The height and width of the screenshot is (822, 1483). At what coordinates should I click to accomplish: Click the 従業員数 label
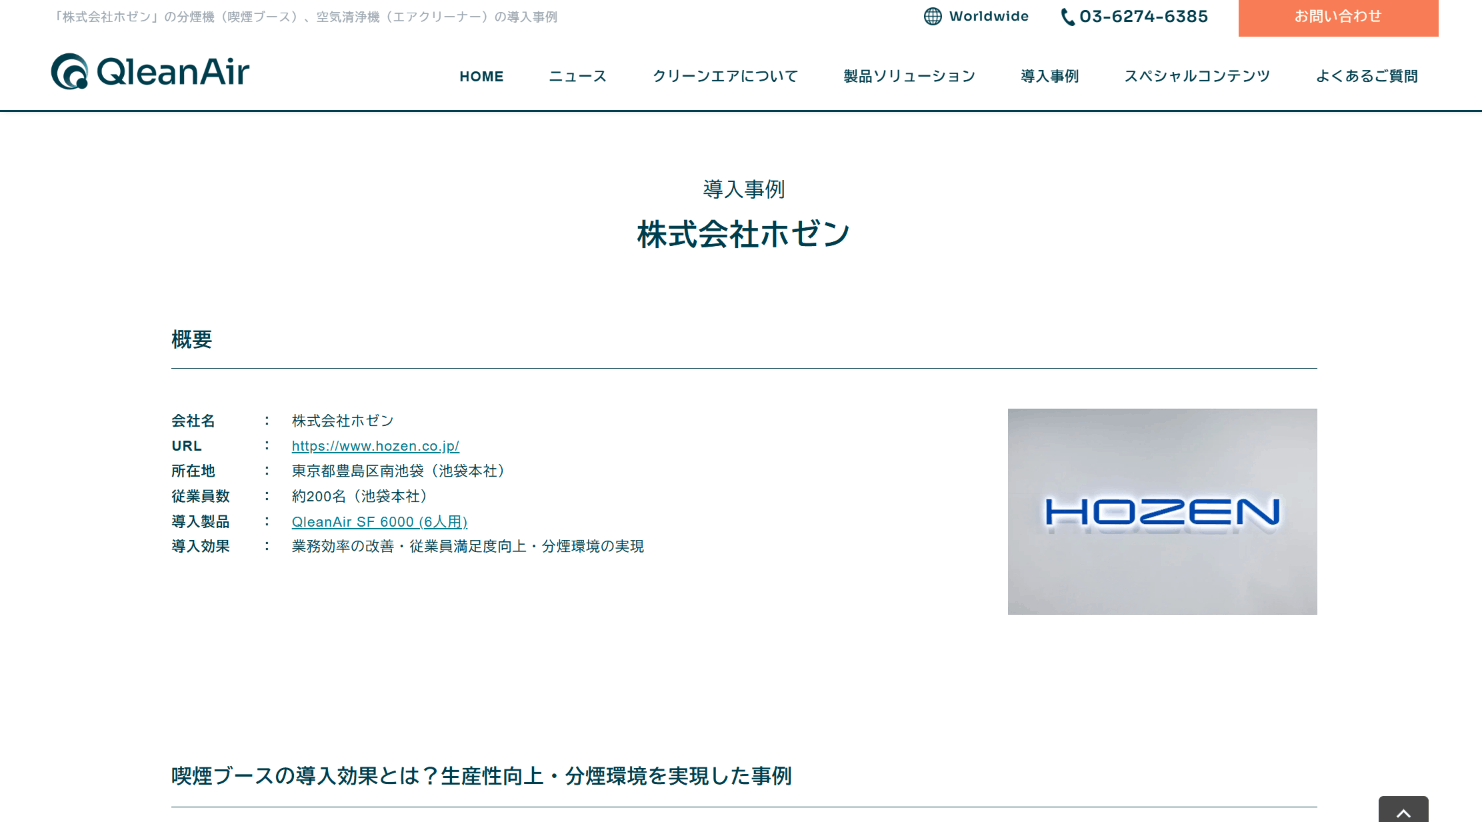coord(200,496)
